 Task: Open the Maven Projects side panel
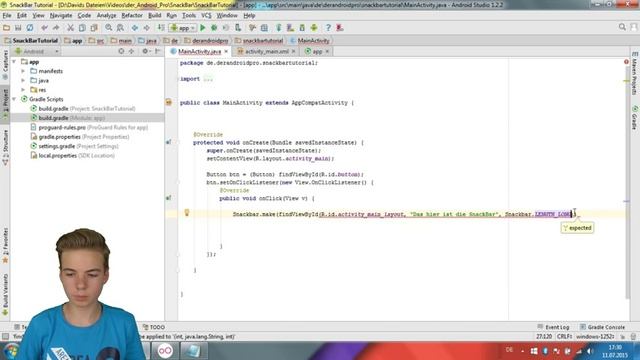point(635,73)
